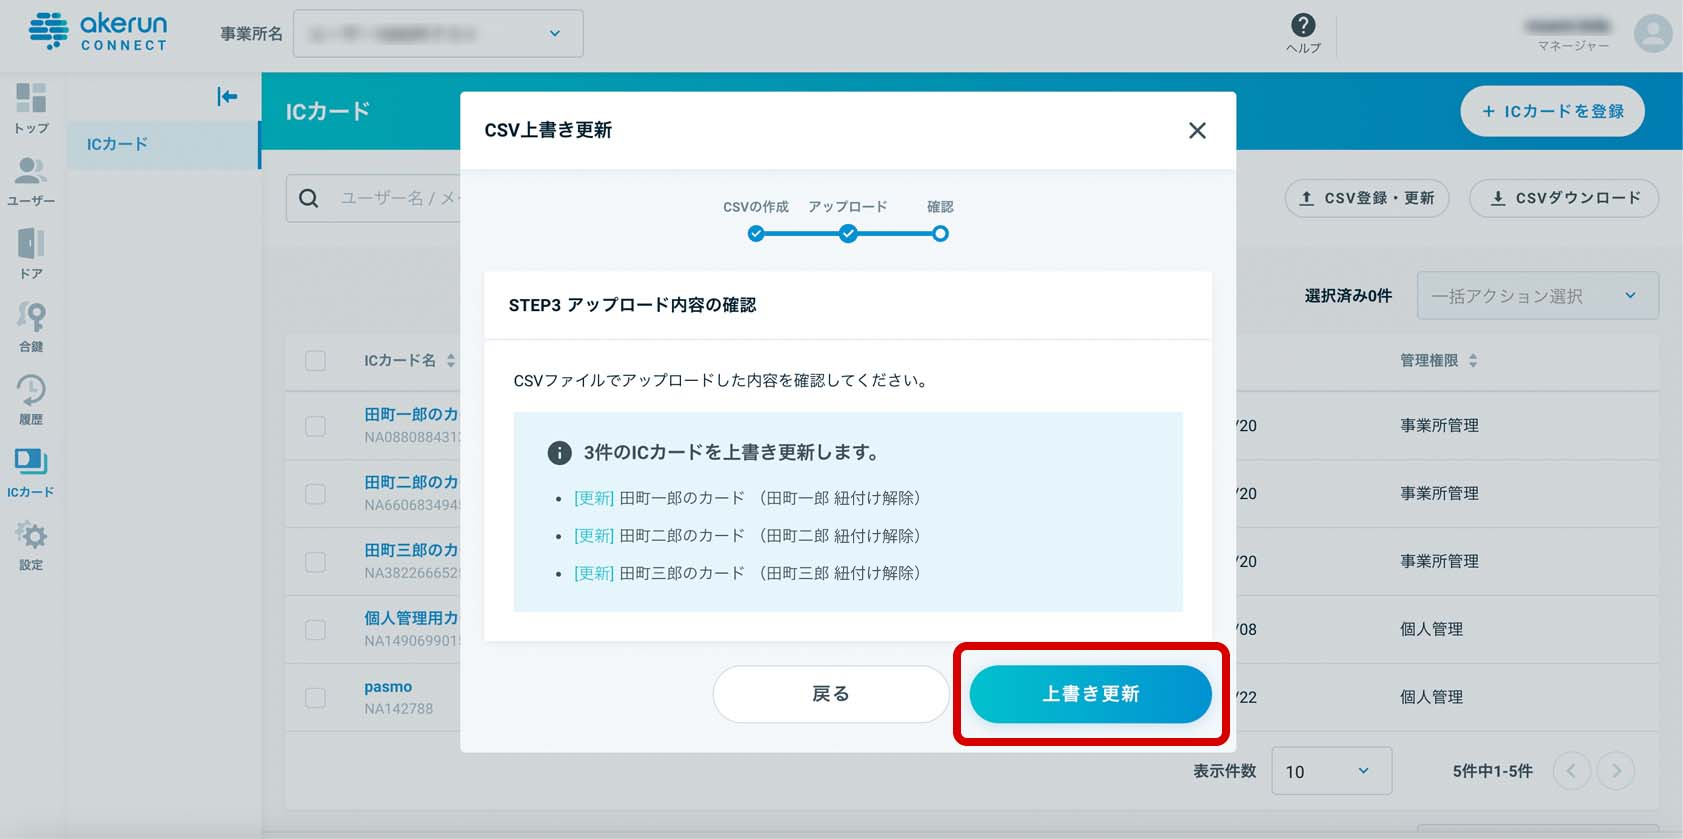
Task: Go to next page arrow
Action: click(x=1616, y=771)
